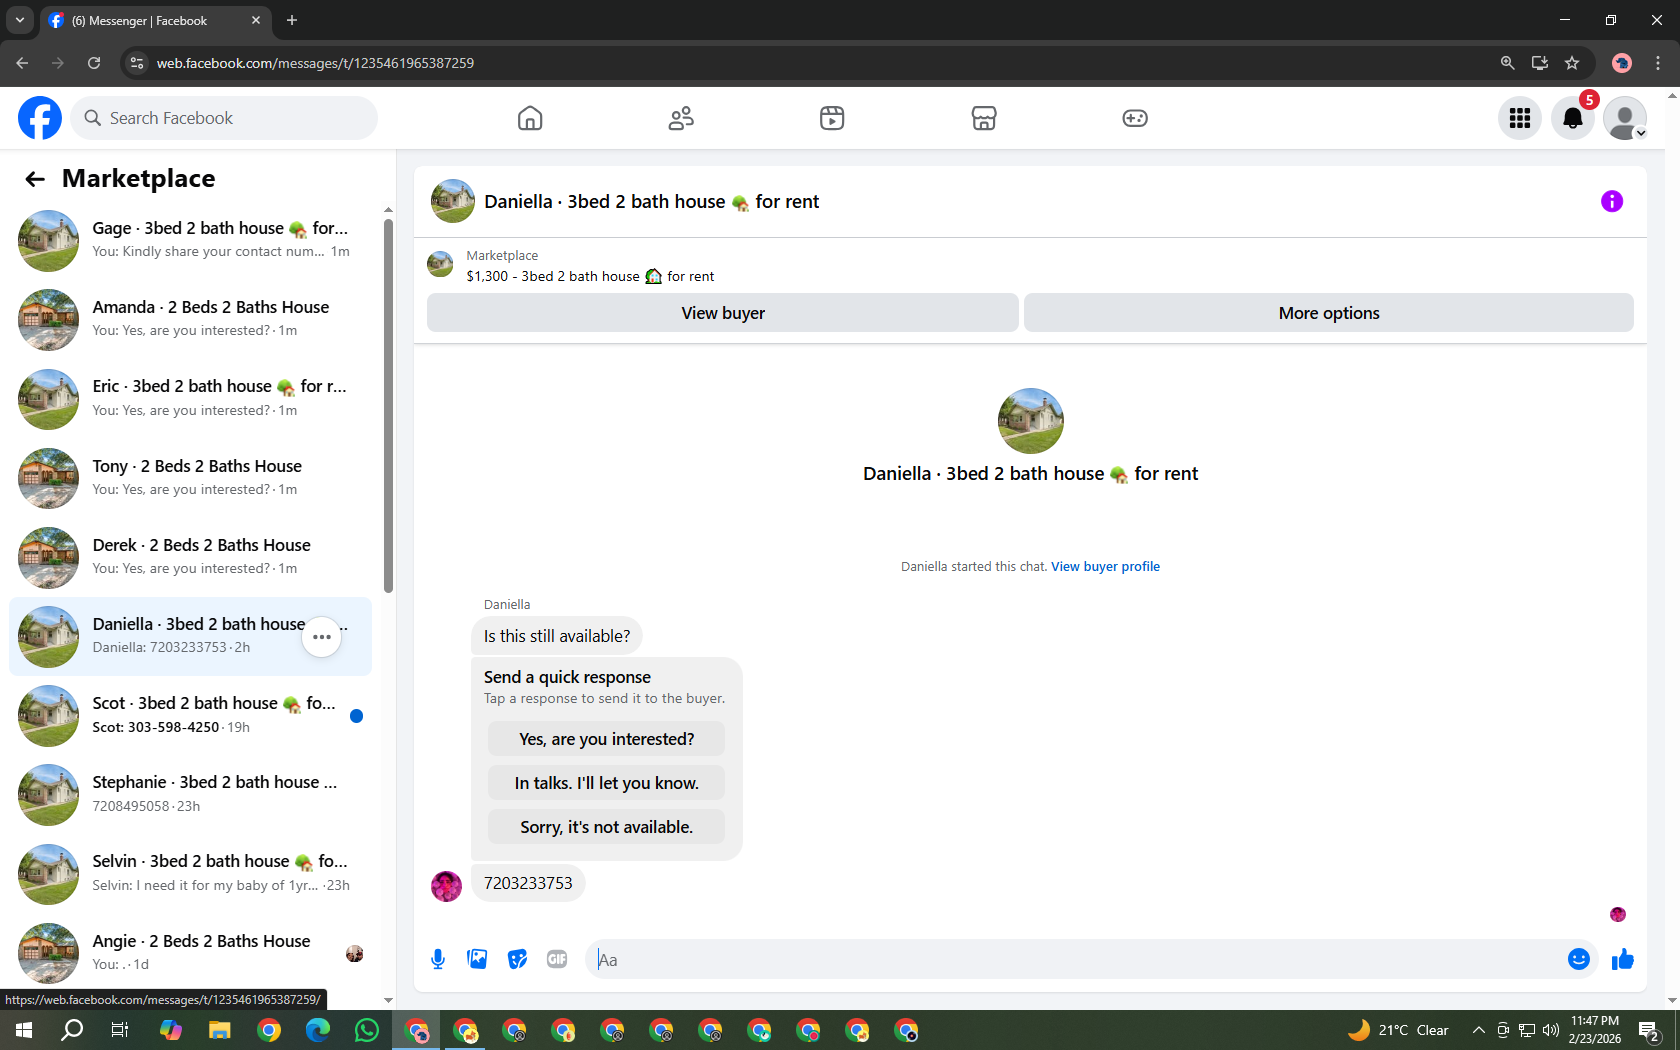Click the conversation list scrollbar
Viewport: 1680px width, 1050px height.
click(388, 405)
